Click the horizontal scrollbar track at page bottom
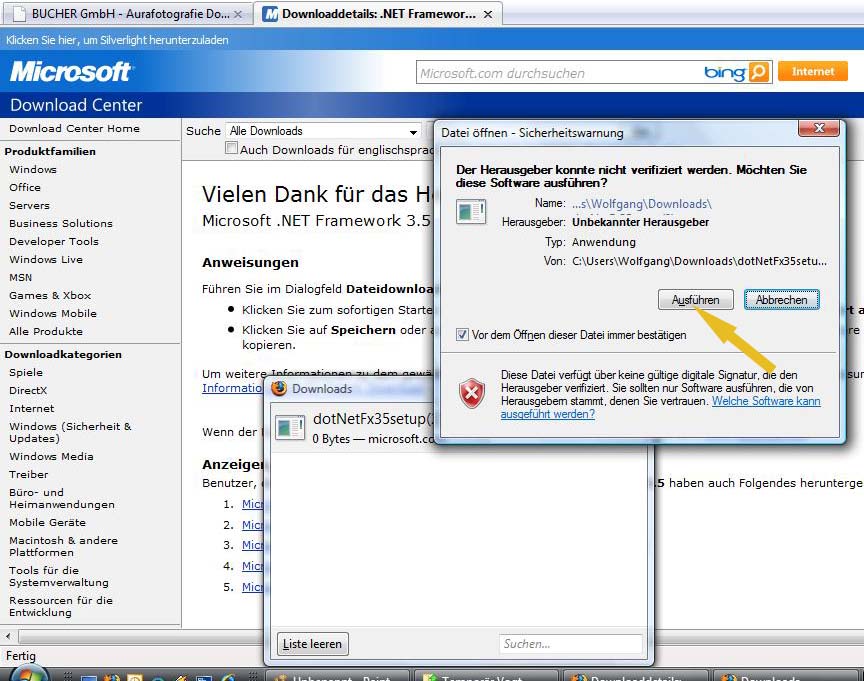Screen dimensions: 864x681 point(141,636)
